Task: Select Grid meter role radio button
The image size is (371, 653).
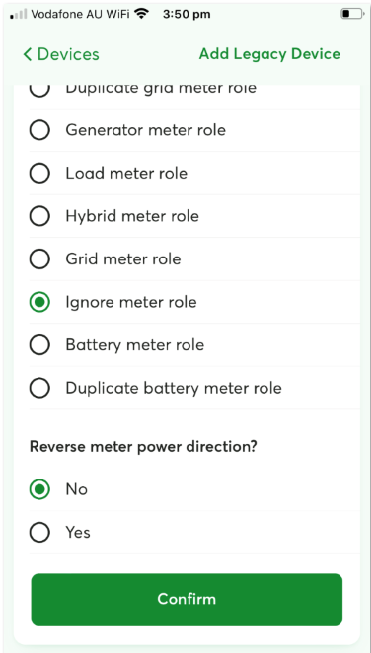Action: pyautogui.click(x=40, y=259)
